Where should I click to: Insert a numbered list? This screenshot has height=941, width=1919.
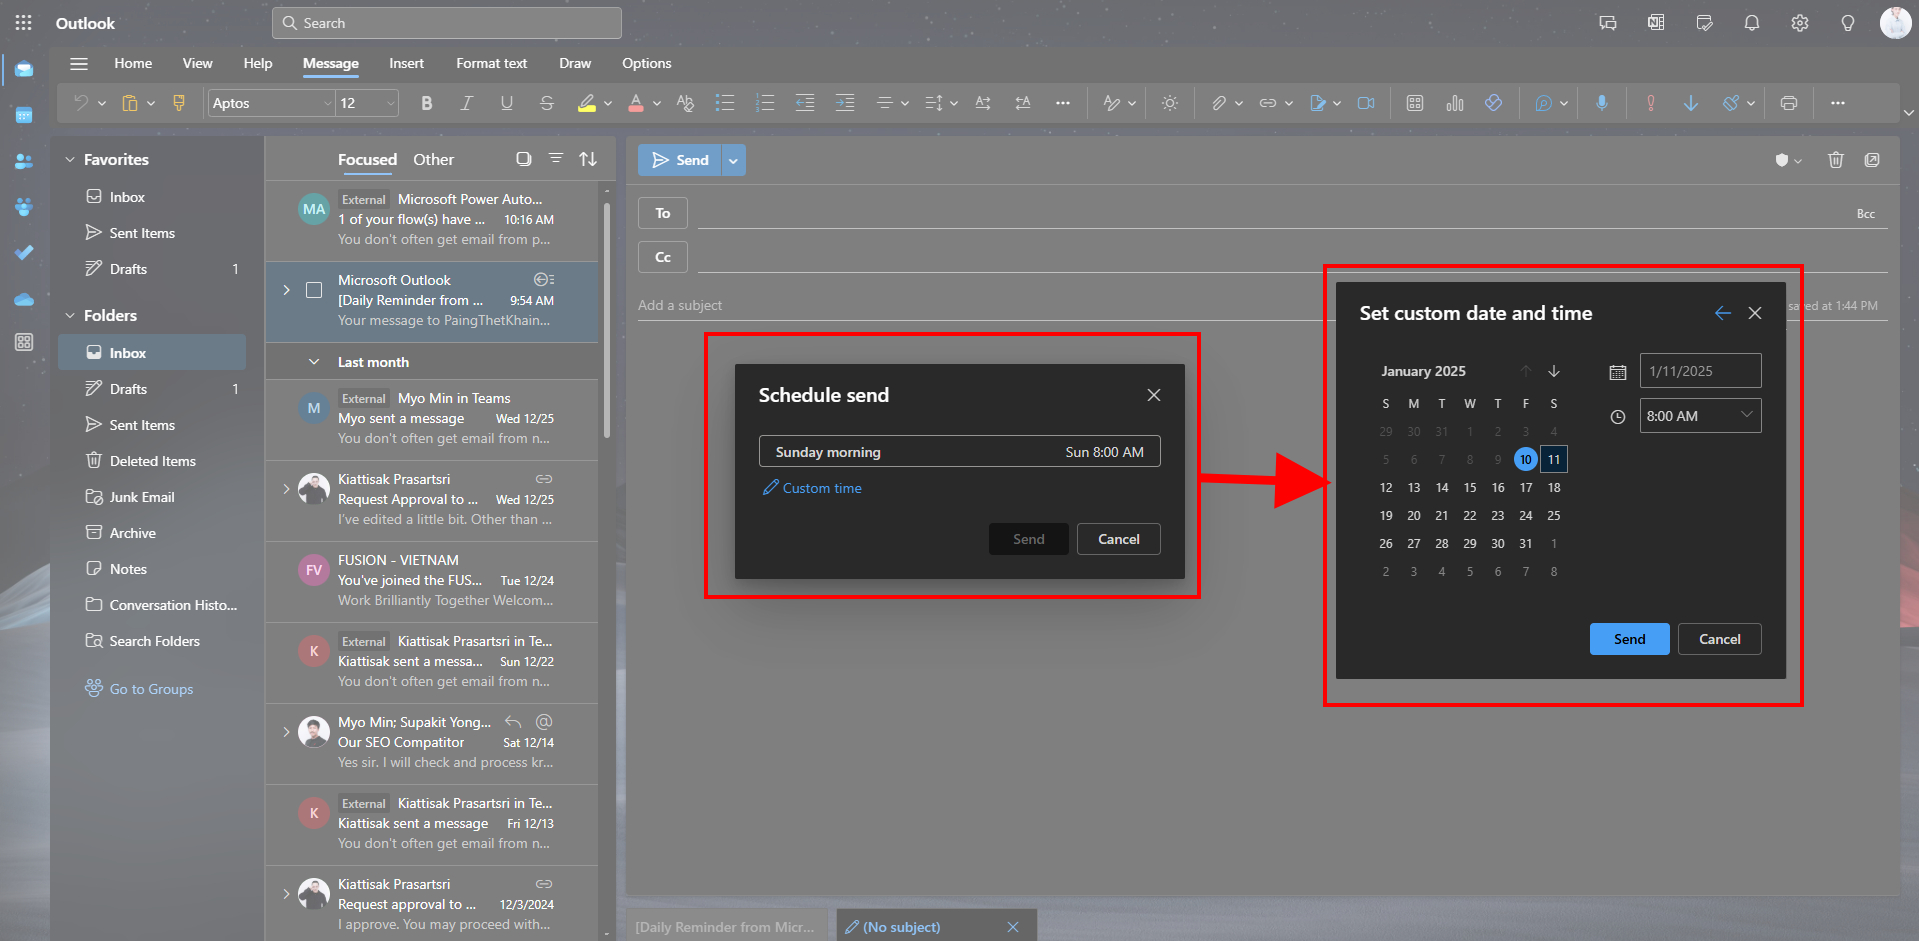click(x=765, y=103)
